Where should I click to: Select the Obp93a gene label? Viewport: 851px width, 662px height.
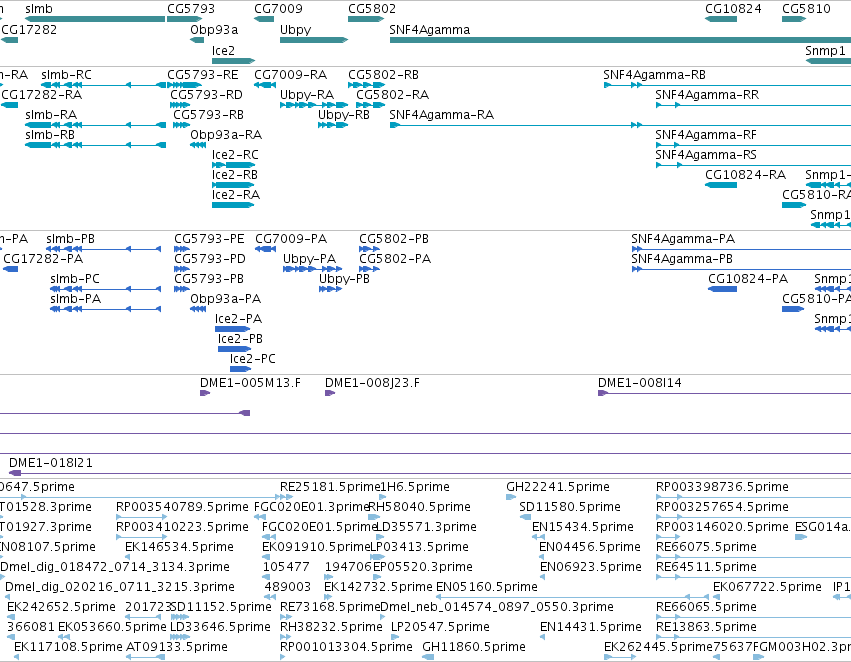[214, 29]
